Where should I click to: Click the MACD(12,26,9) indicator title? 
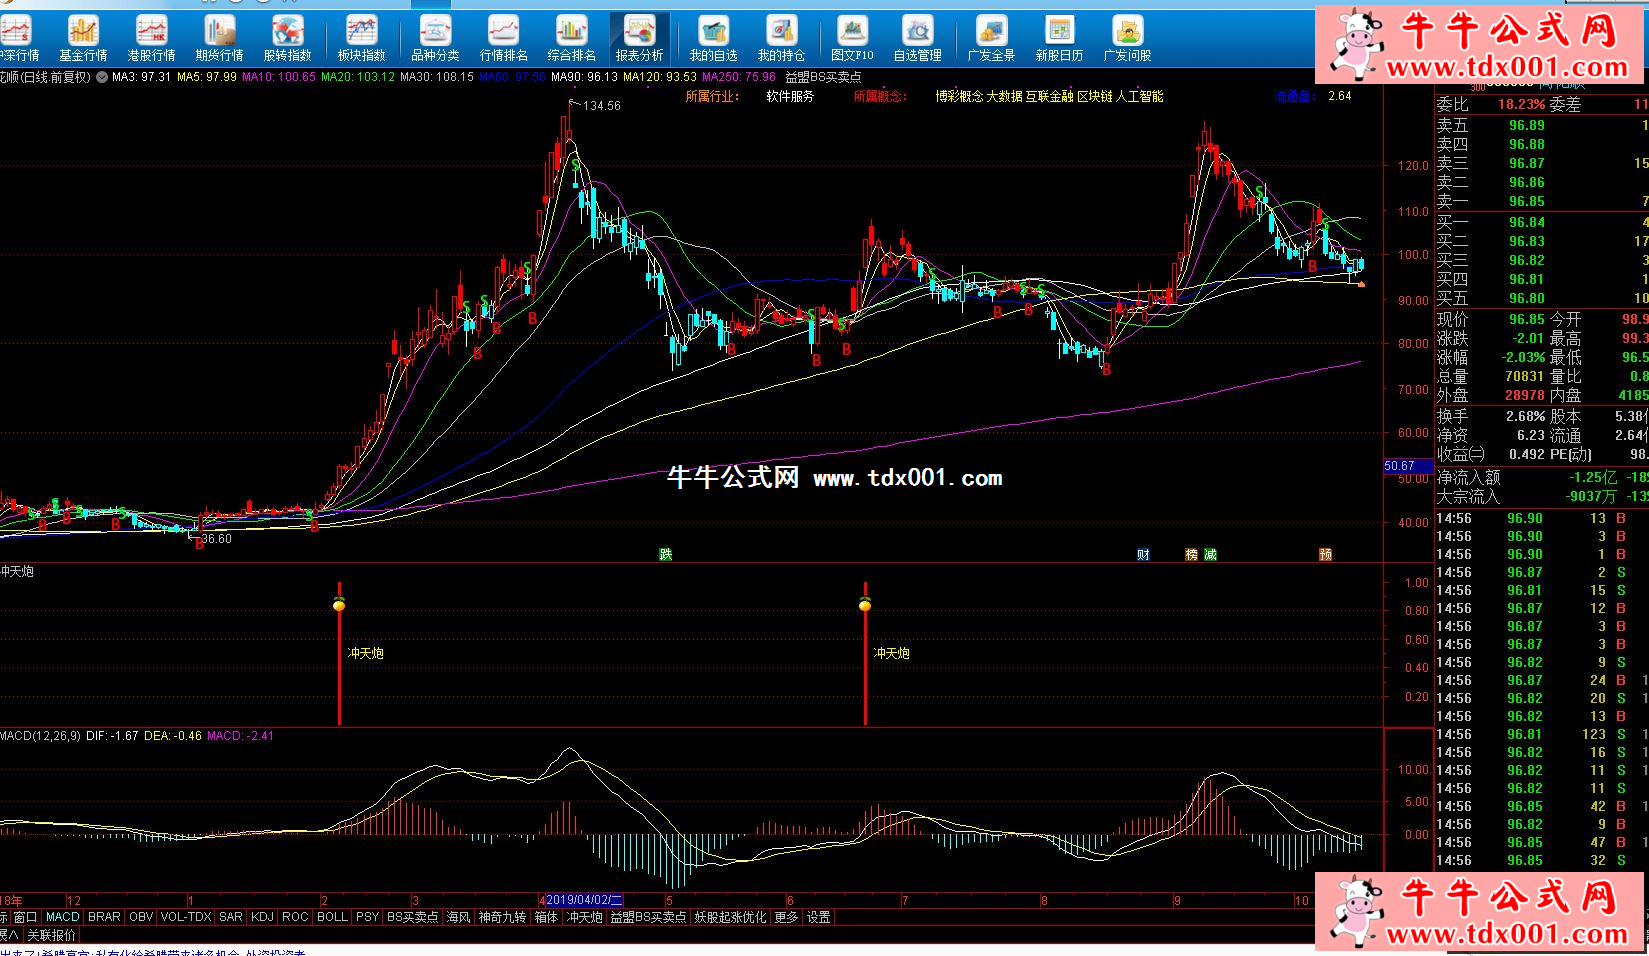[x=40, y=735]
